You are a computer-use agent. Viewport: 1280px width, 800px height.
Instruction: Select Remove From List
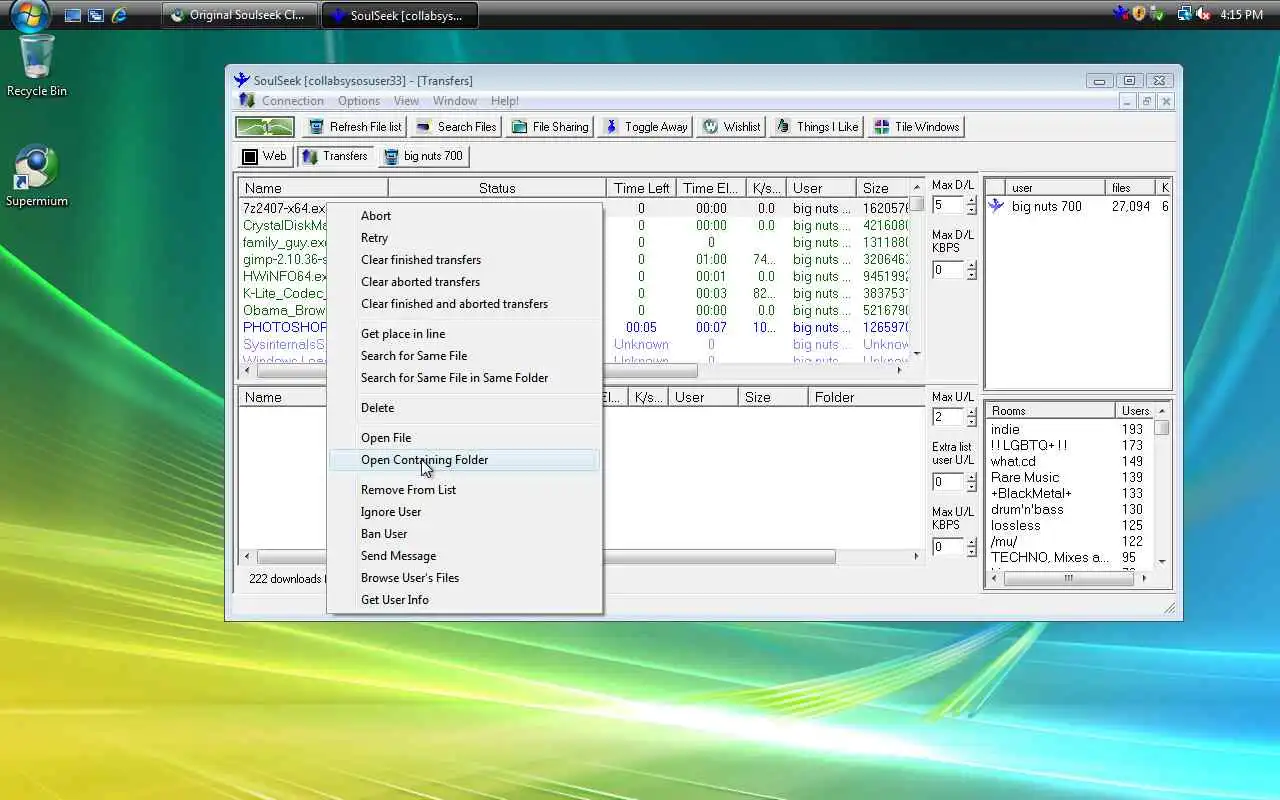click(465, 490)
